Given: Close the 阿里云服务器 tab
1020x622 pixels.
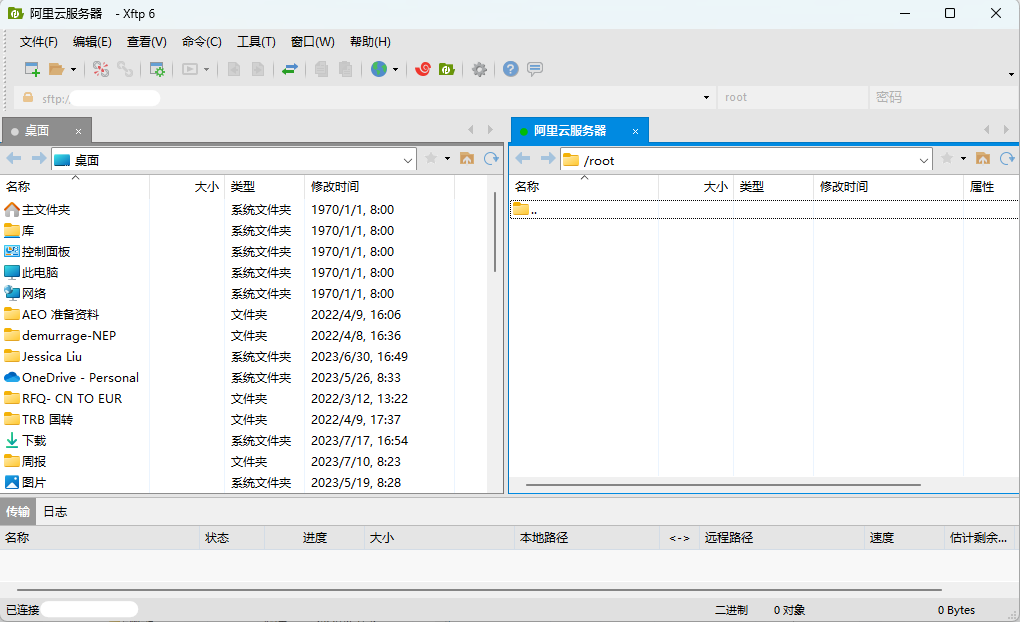Looking at the screenshot, I should click(x=636, y=131).
